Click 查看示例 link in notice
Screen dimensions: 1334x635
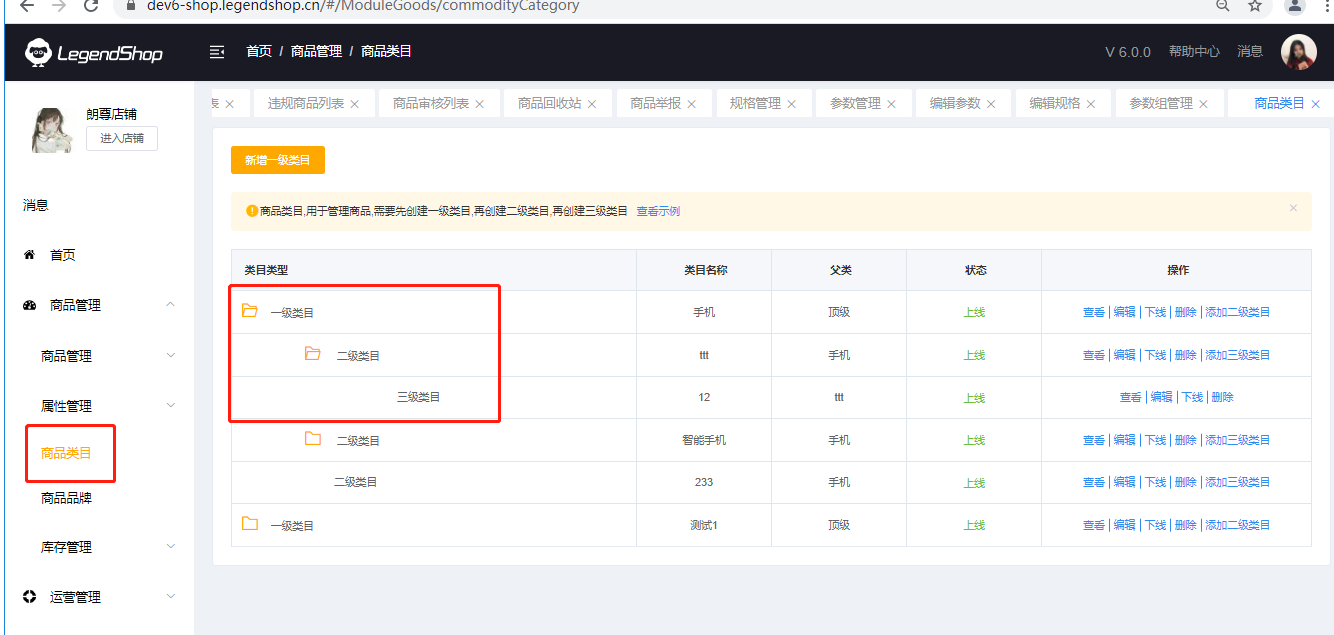(658, 211)
